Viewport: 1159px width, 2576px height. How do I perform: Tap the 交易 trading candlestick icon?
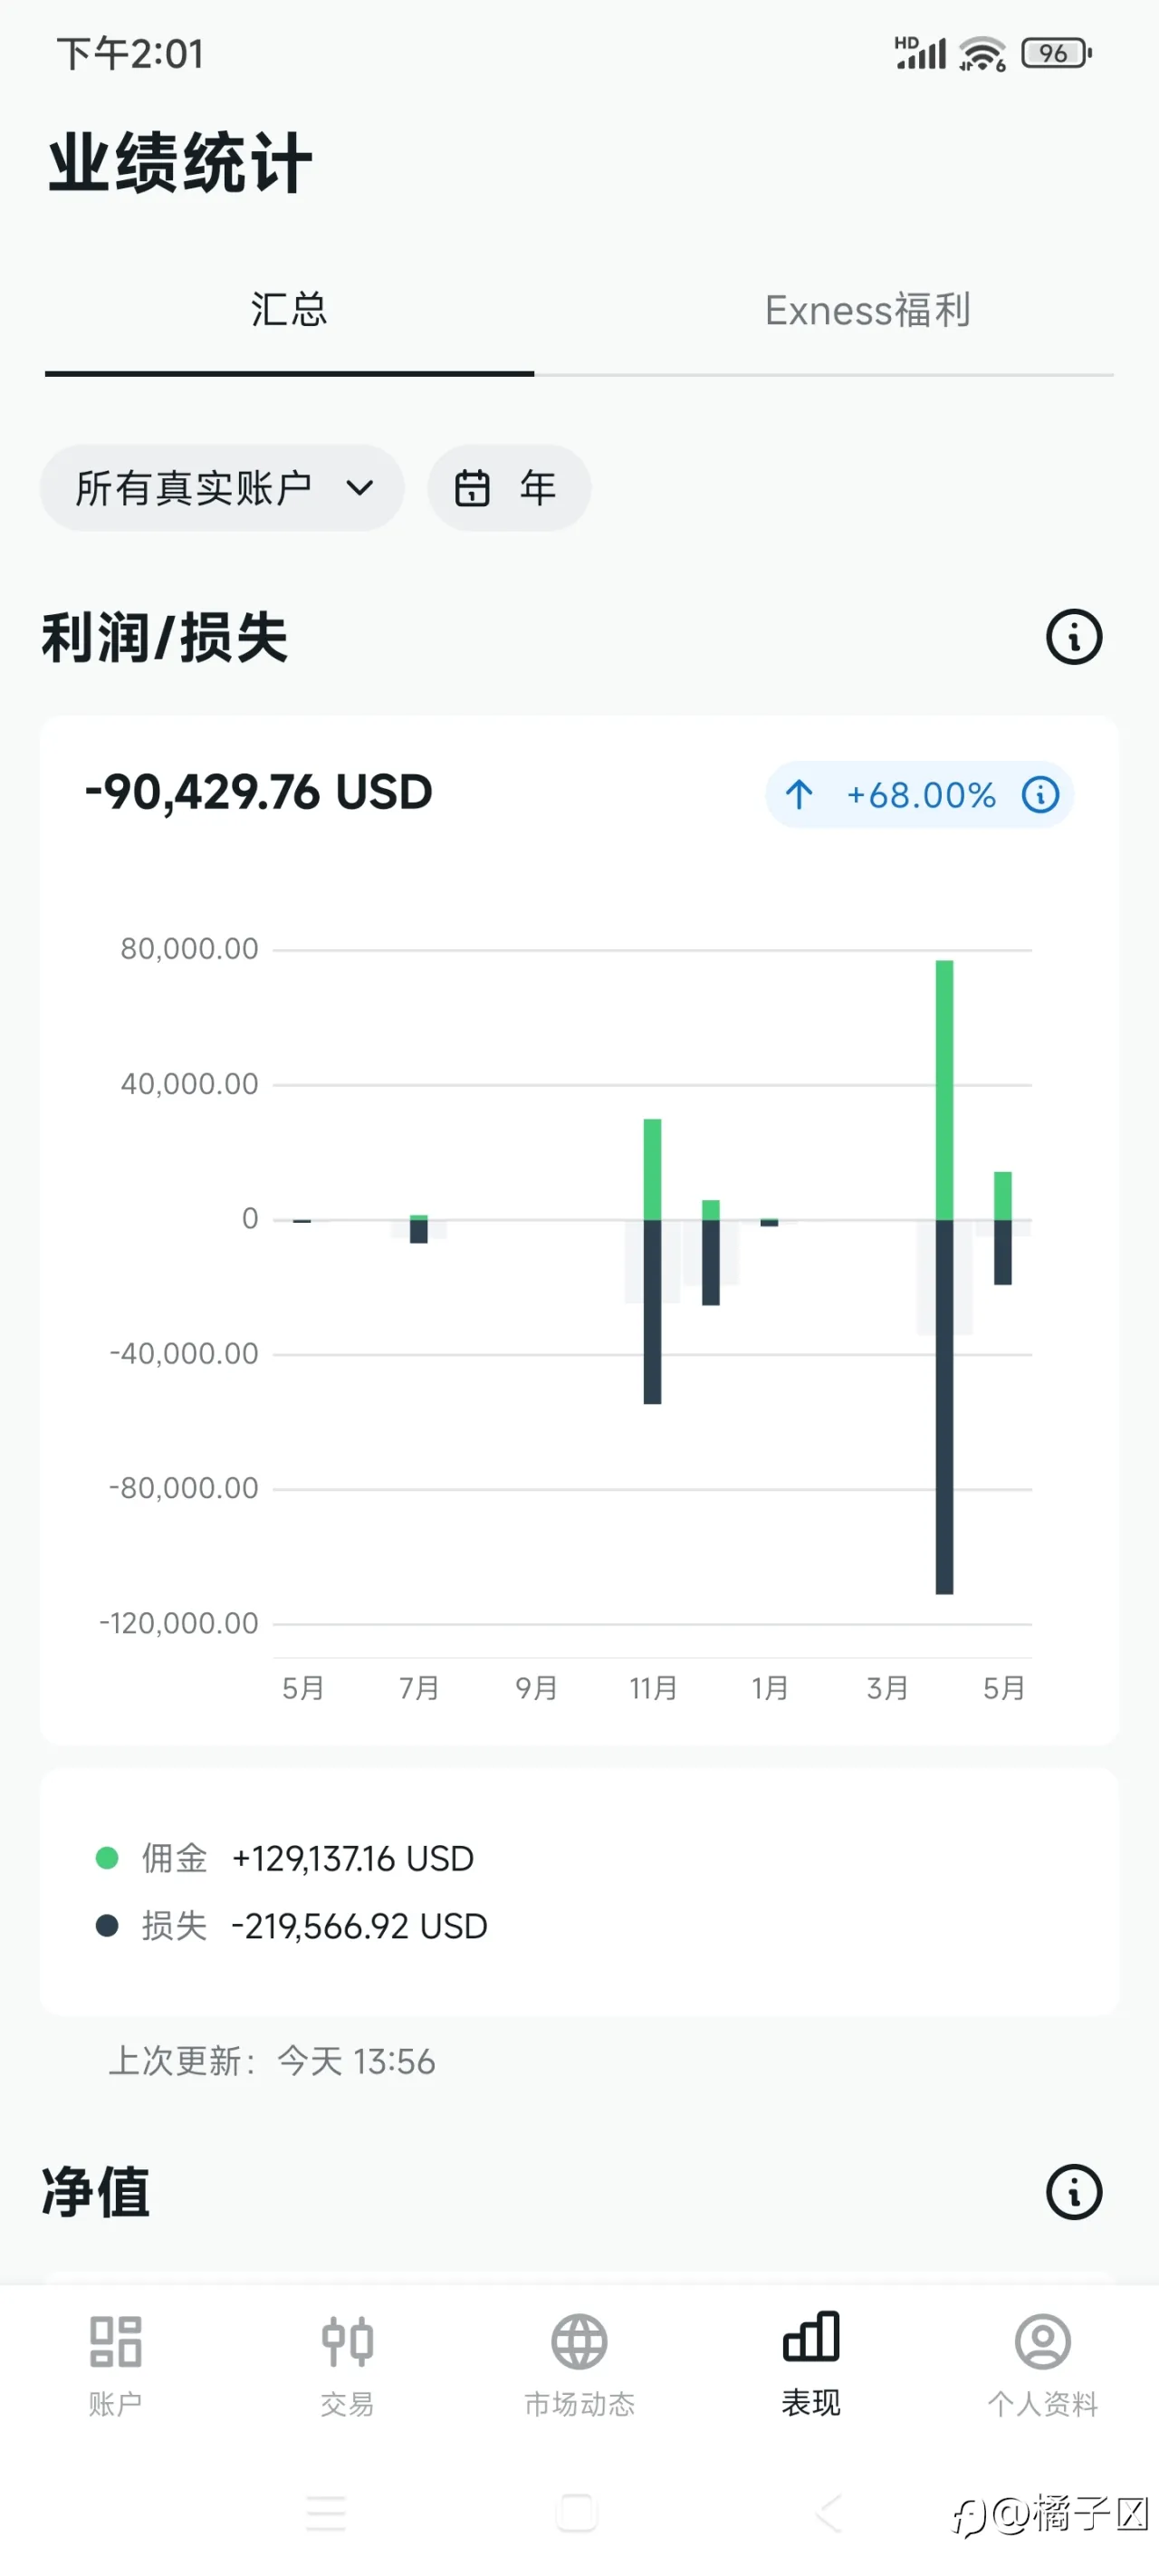pos(347,2342)
